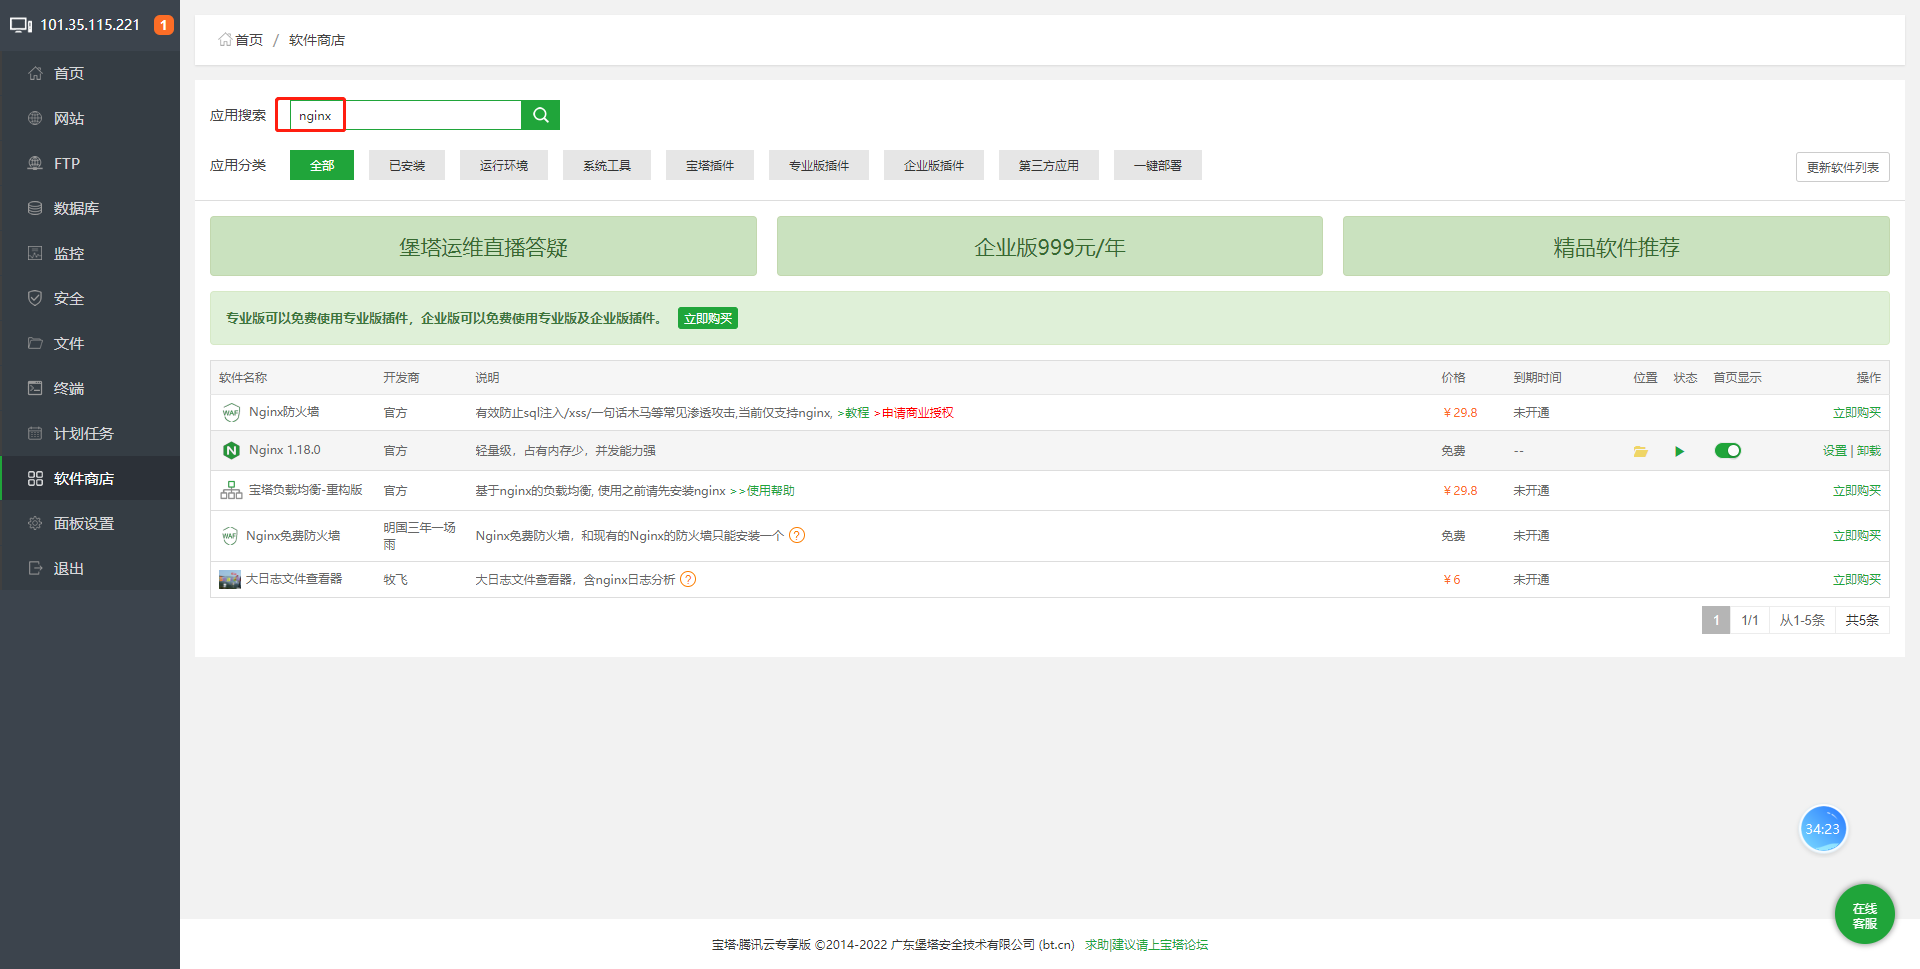
Task: Click the green search magnifier button
Action: tap(540, 115)
